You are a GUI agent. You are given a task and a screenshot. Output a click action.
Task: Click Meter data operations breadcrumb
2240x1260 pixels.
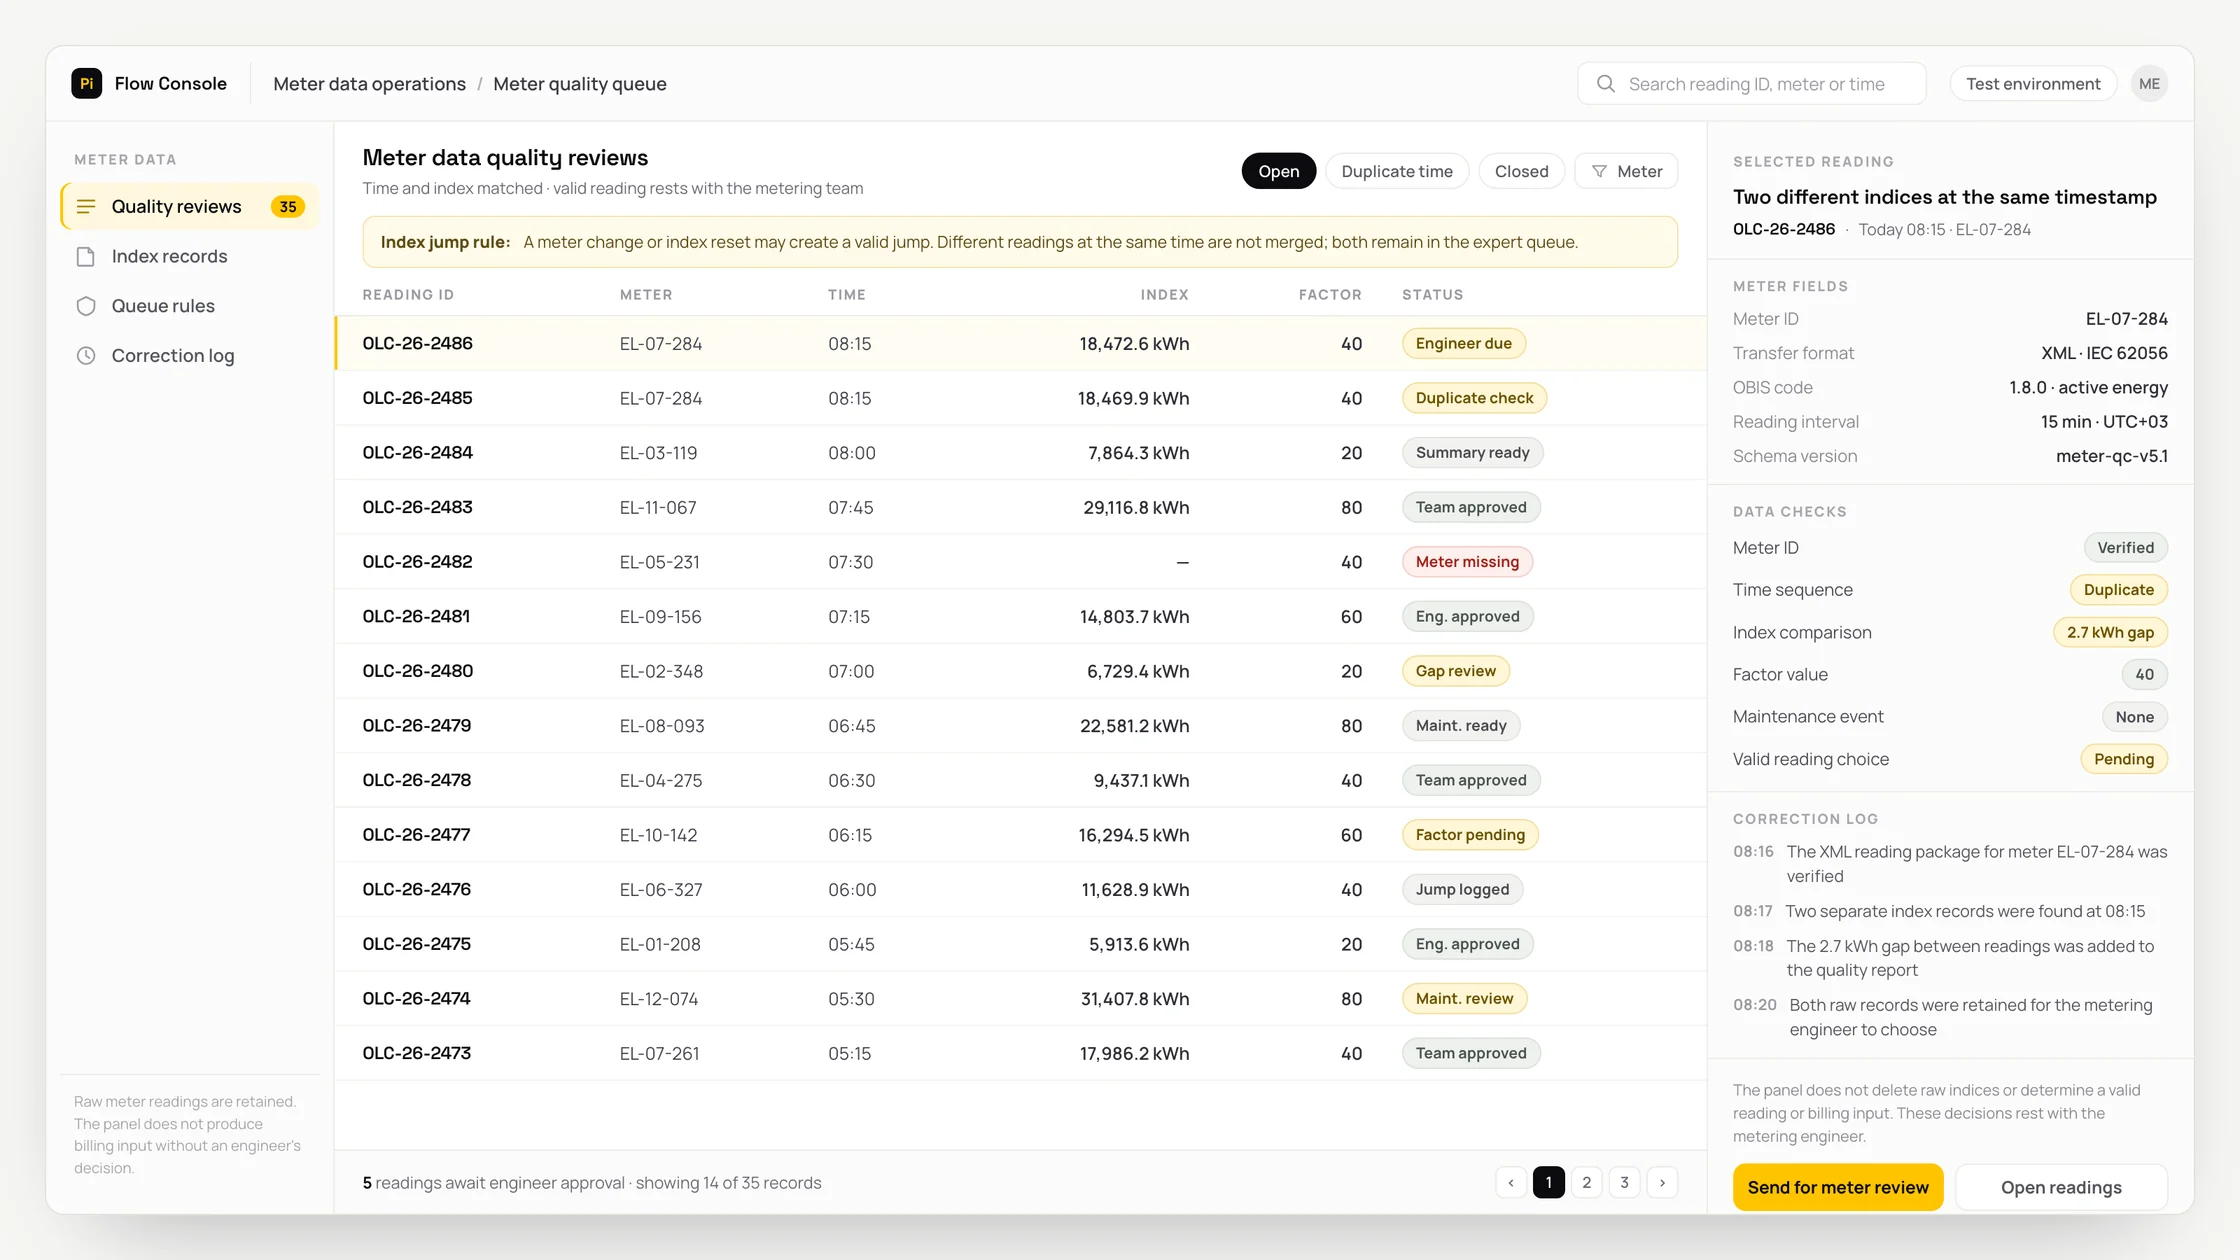(x=369, y=84)
